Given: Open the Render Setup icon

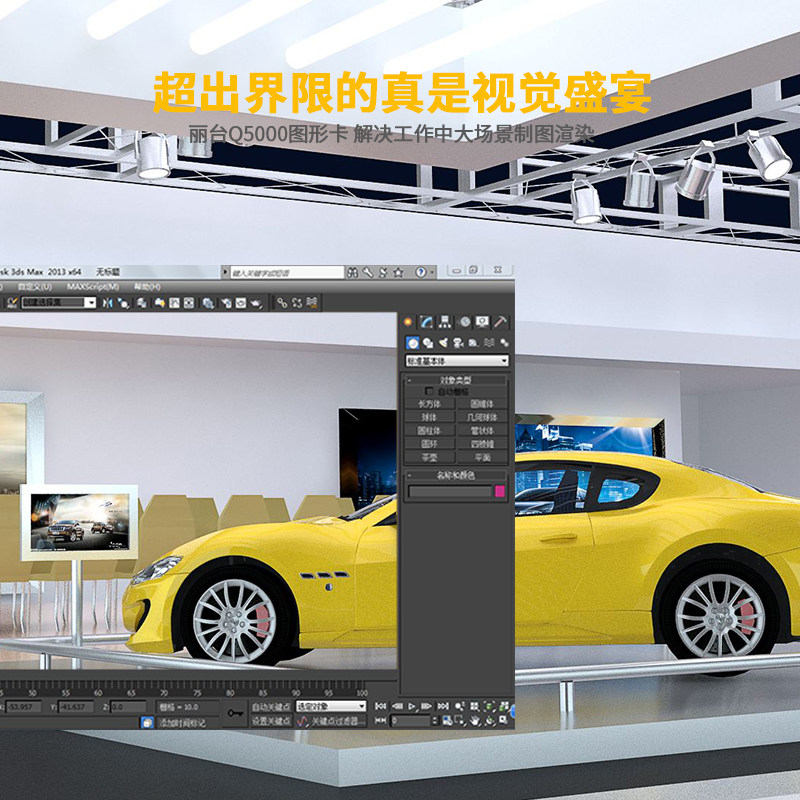Looking at the screenshot, I should 226,304.
